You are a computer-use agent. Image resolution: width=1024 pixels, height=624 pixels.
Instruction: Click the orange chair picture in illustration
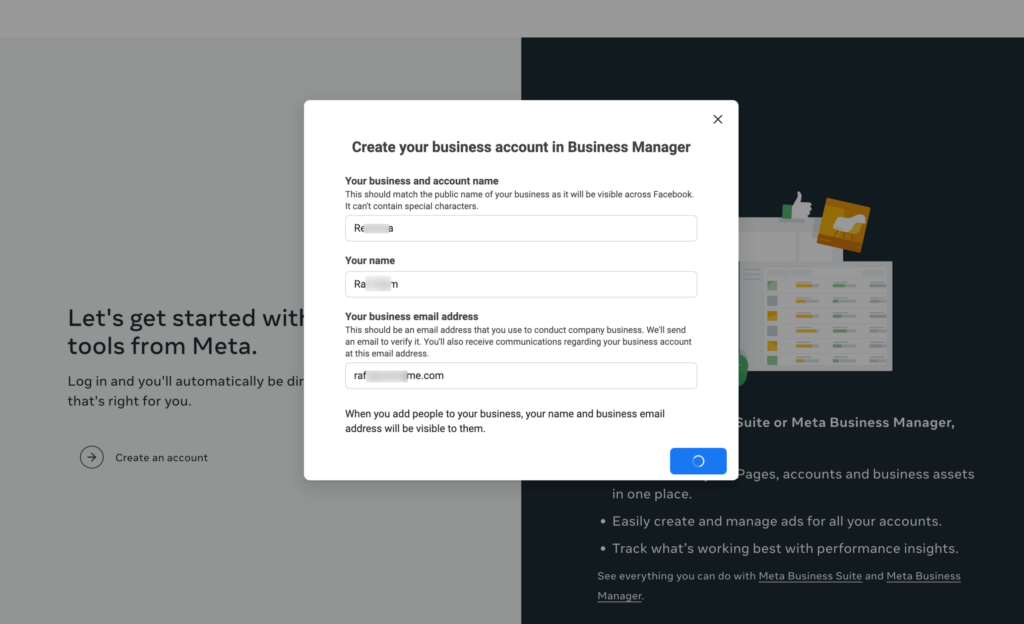pos(843,225)
